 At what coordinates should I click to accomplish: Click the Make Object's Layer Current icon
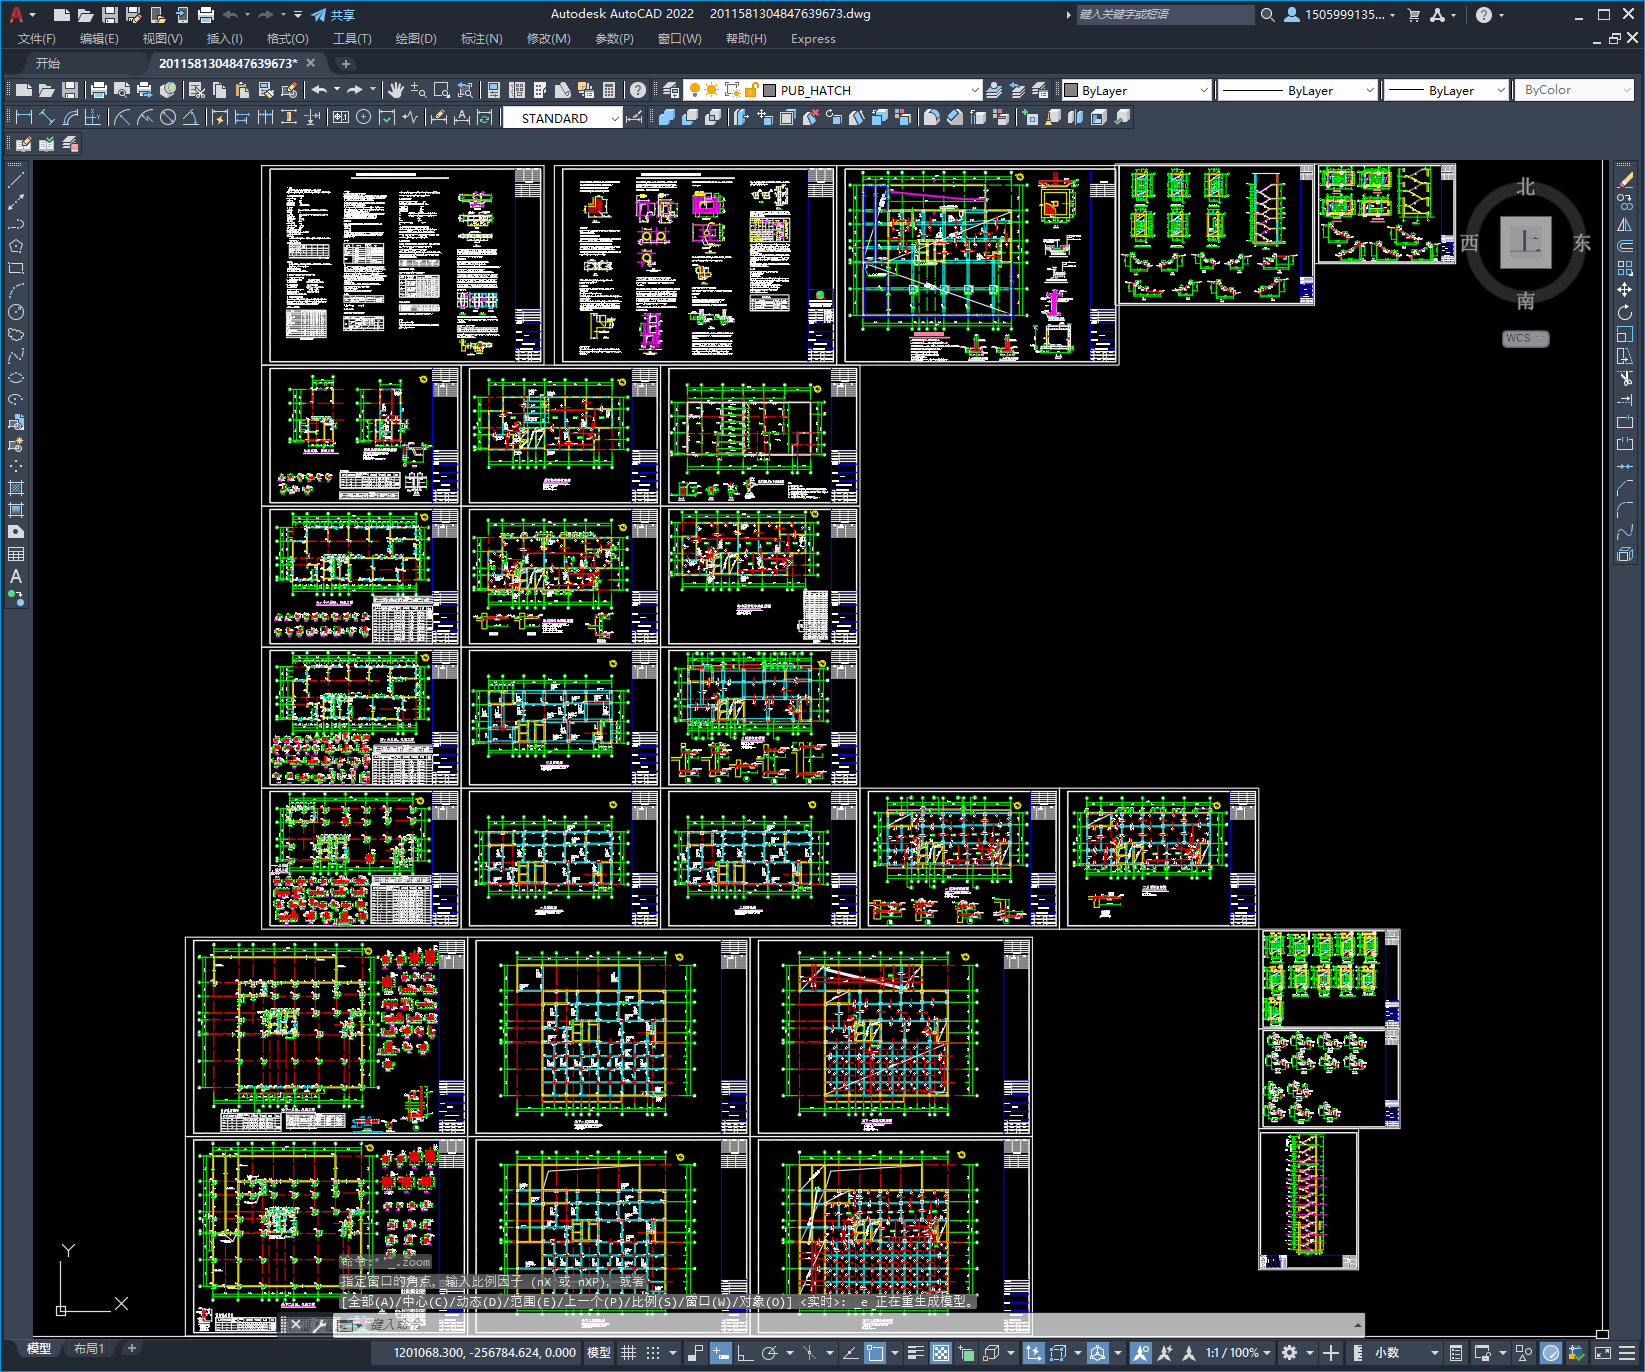(994, 90)
